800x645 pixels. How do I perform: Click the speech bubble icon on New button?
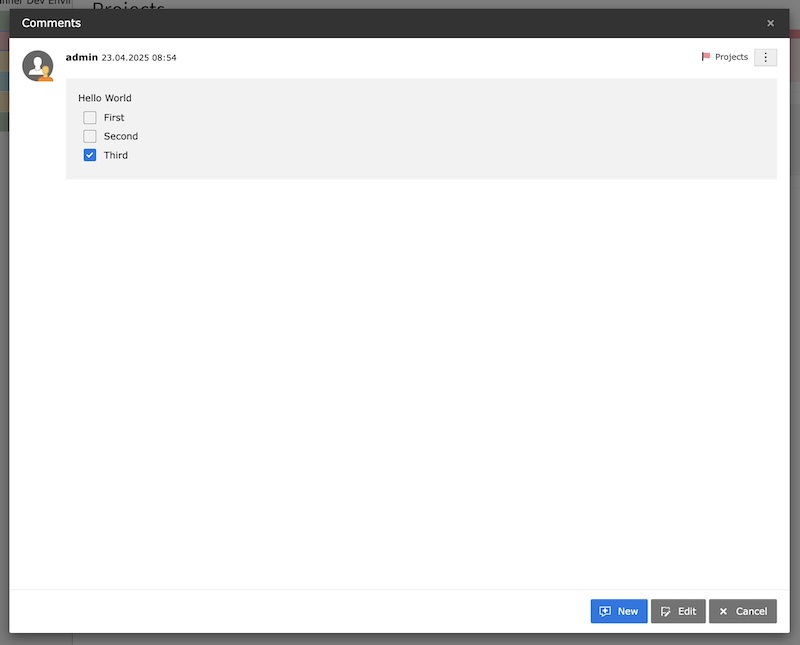point(605,611)
